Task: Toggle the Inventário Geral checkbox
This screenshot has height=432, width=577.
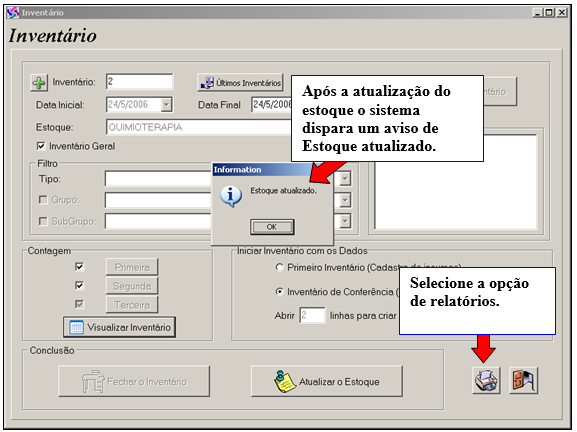Action: coord(41,146)
